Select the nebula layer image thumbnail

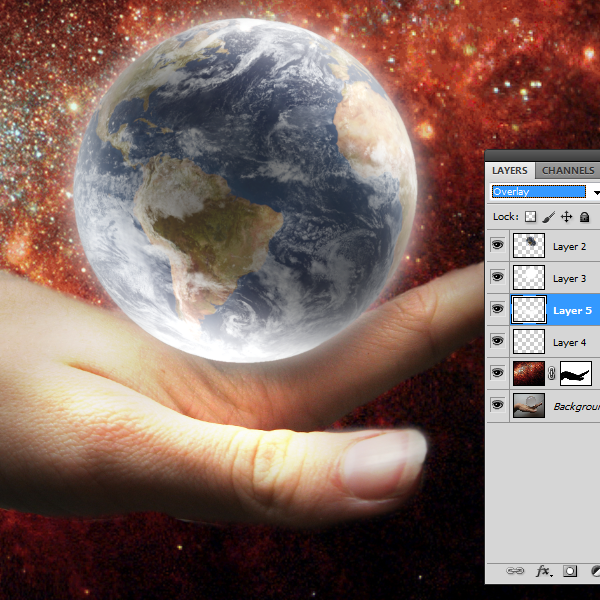pyautogui.click(x=529, y=373)
